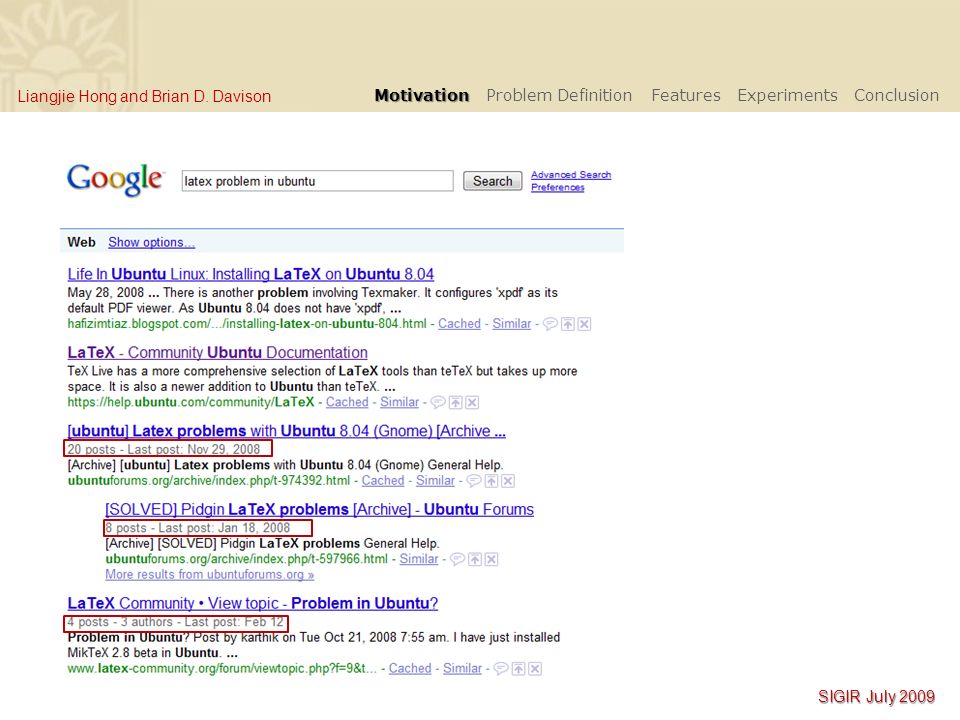Screen dimensions: 960x720
Task: Expand Show options link
Action: pyautogui.click(x=151, y=242)
